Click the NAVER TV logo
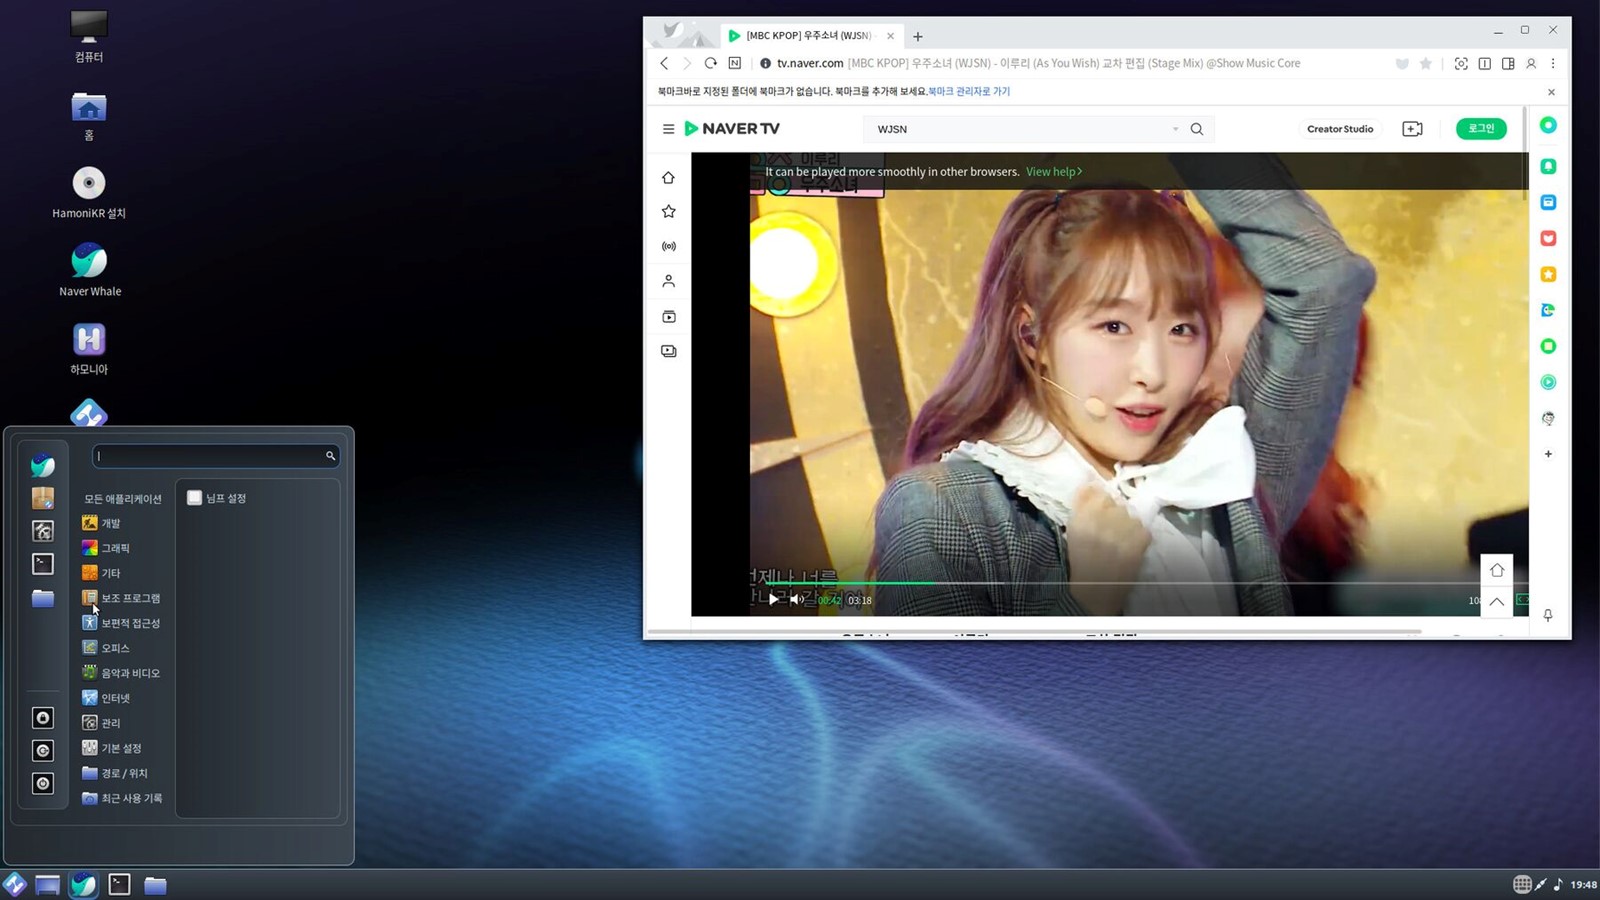Viewport: 1600px width, 900px height. tap(732, 128)
